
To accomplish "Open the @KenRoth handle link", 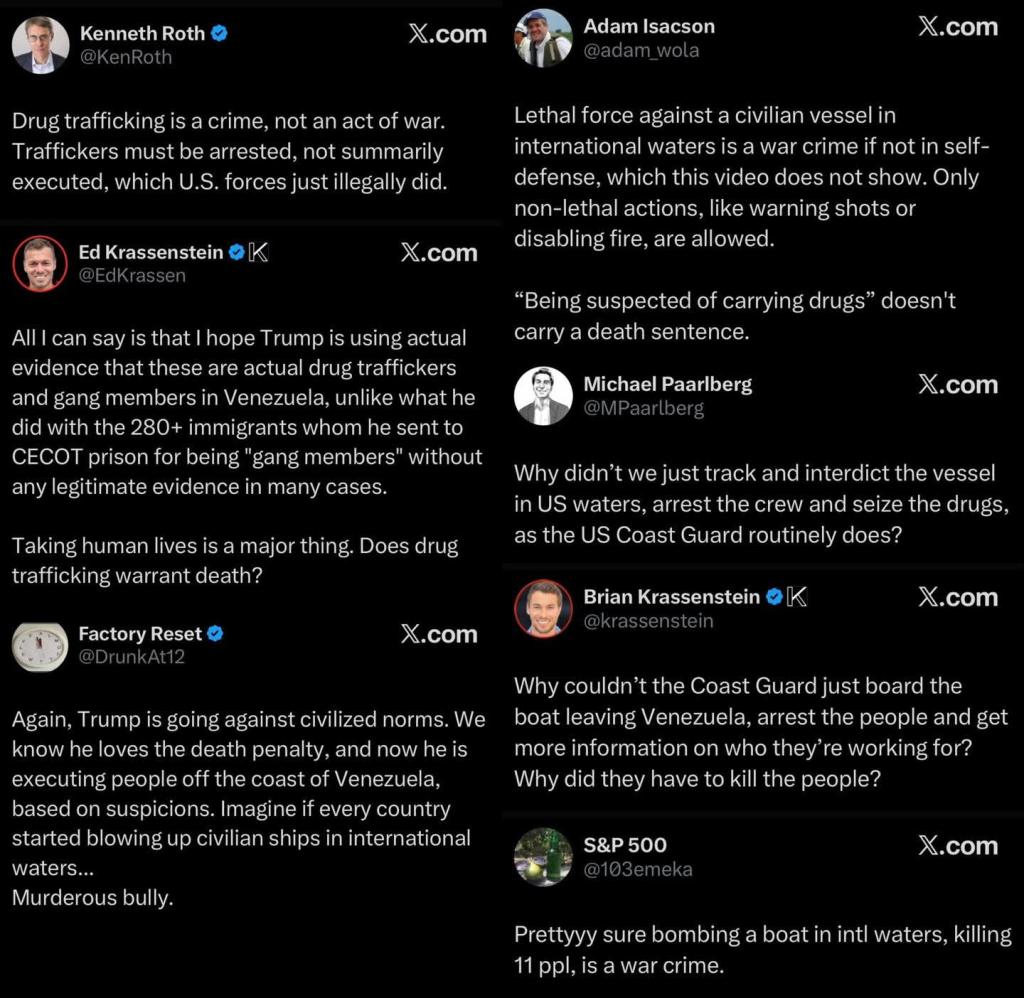I will (126, 57).
